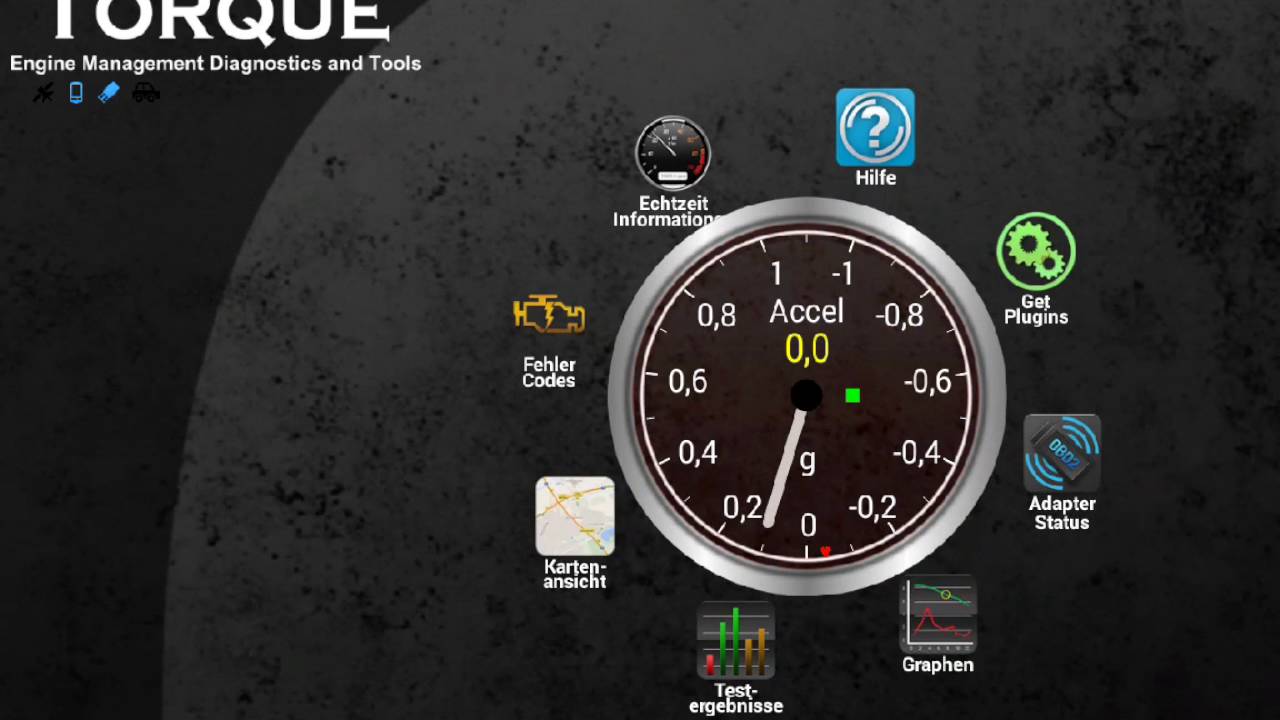Tap "Engine Management Diagnostics and Tools" subtitle

pos(216,63)
